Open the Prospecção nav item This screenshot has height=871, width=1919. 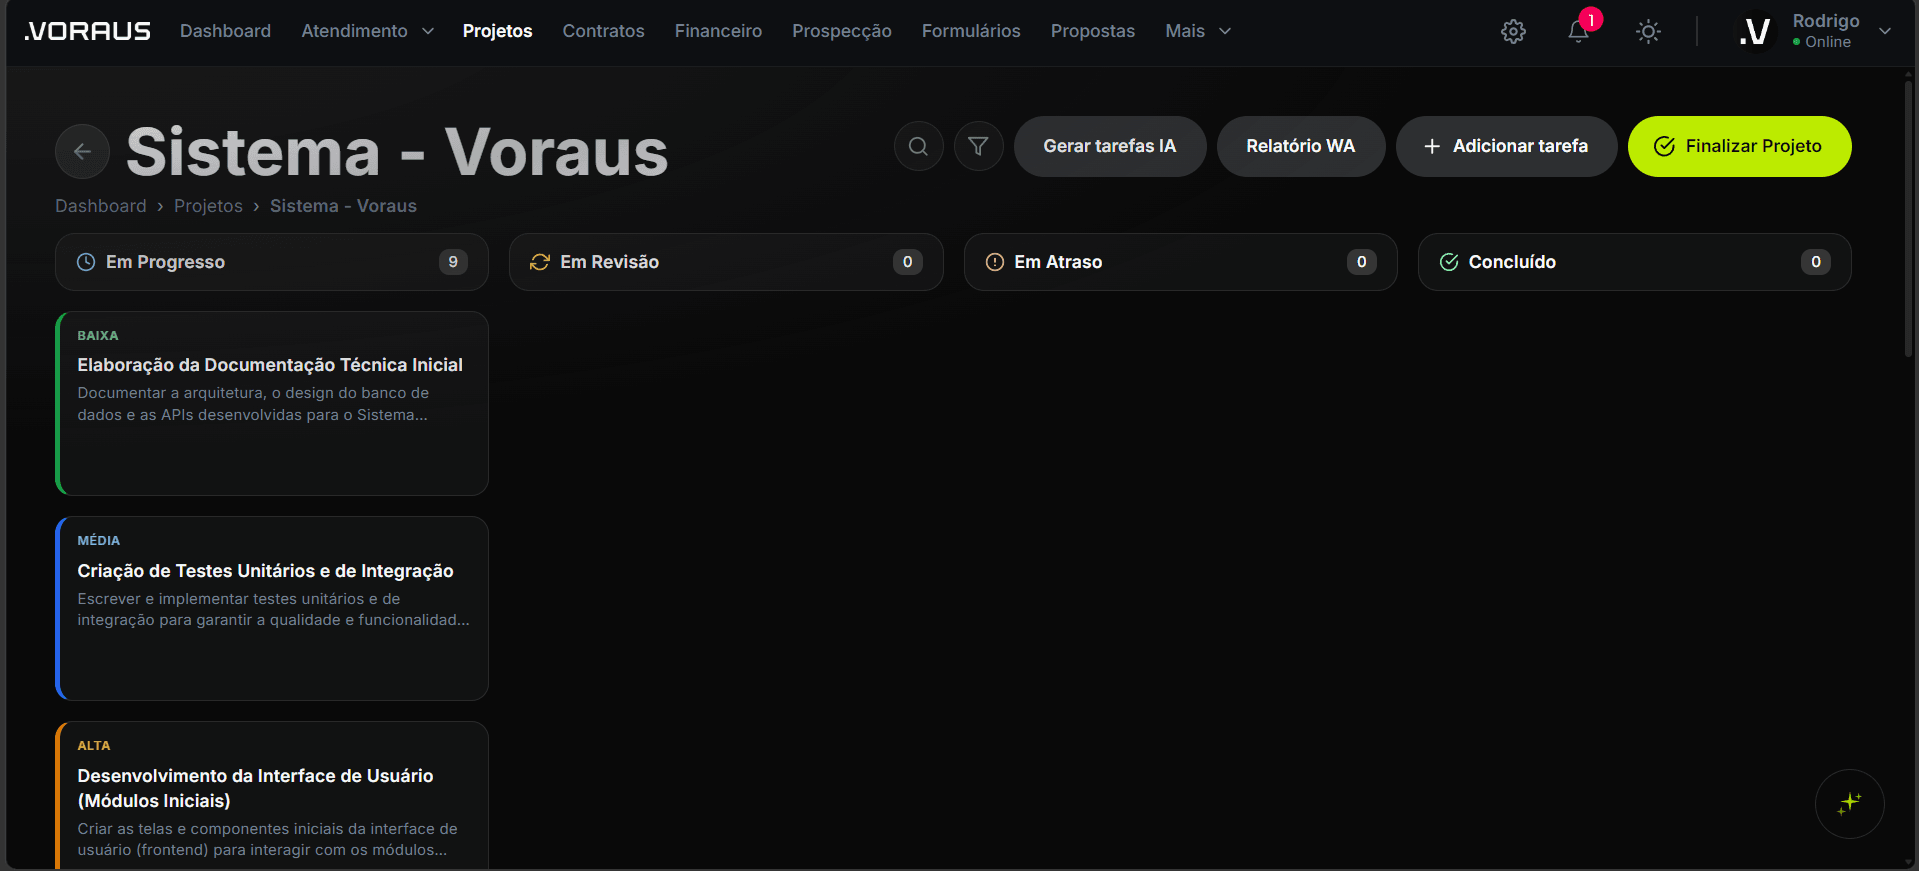842,31
